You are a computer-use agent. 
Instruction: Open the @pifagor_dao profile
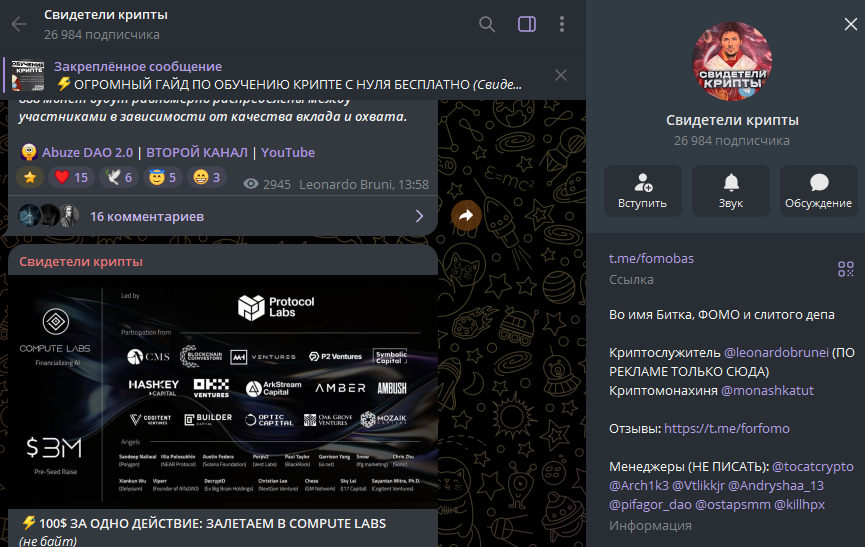click(x=650, y=505)
